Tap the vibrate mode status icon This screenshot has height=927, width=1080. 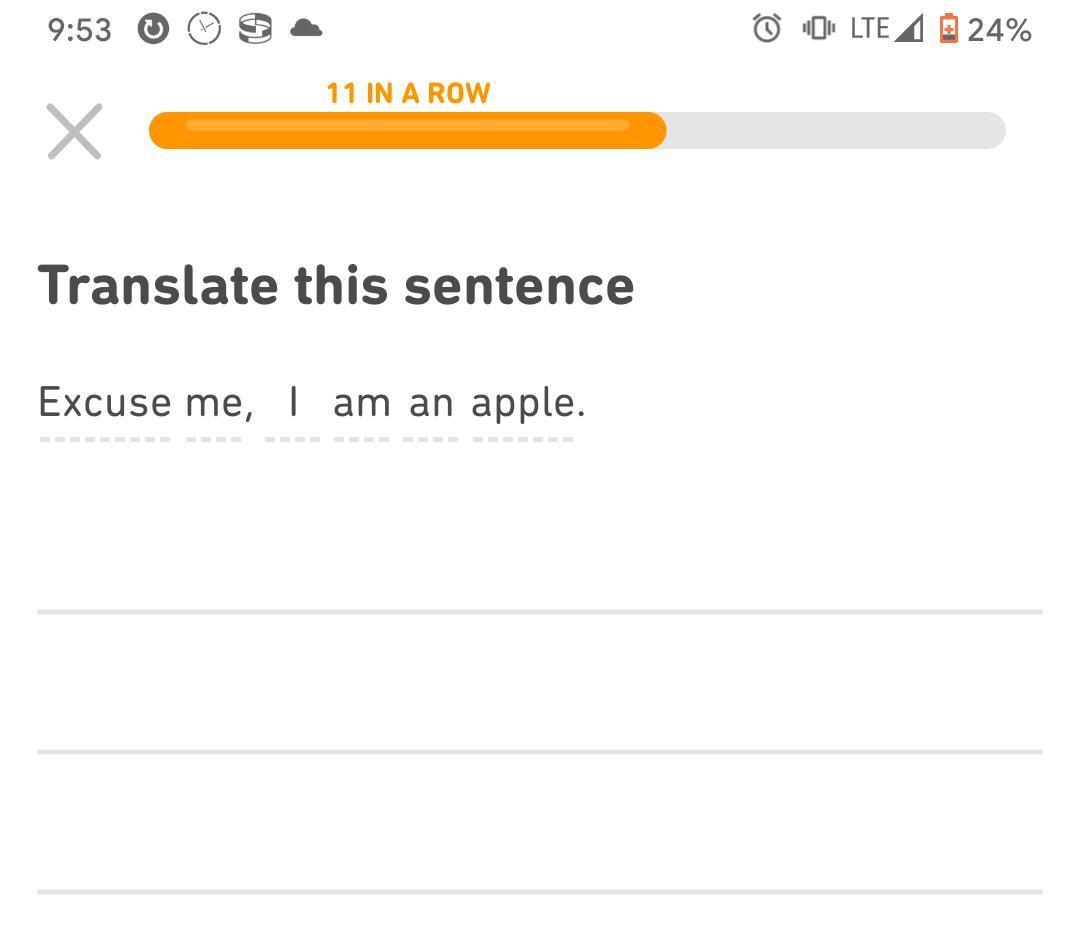point(818,28)
